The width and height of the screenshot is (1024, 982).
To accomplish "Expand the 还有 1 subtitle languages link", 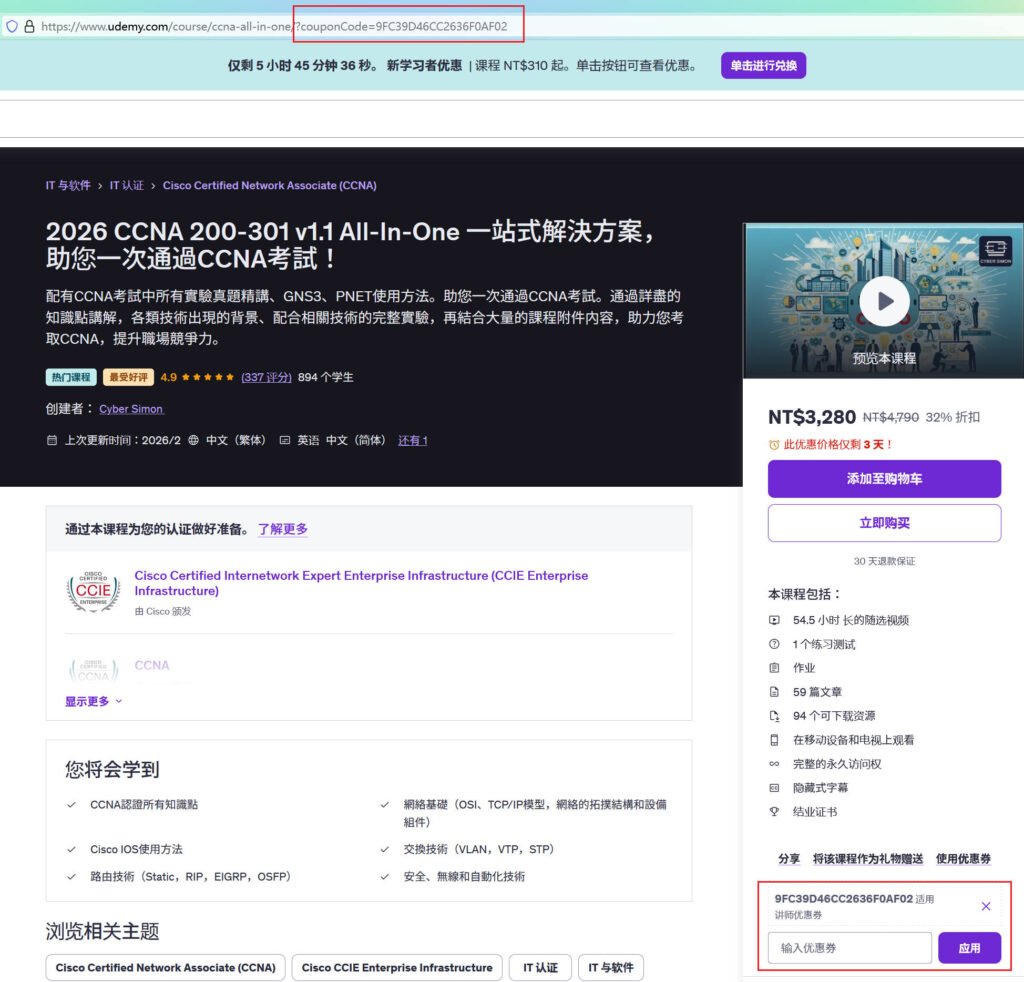I will pos(412,440).
